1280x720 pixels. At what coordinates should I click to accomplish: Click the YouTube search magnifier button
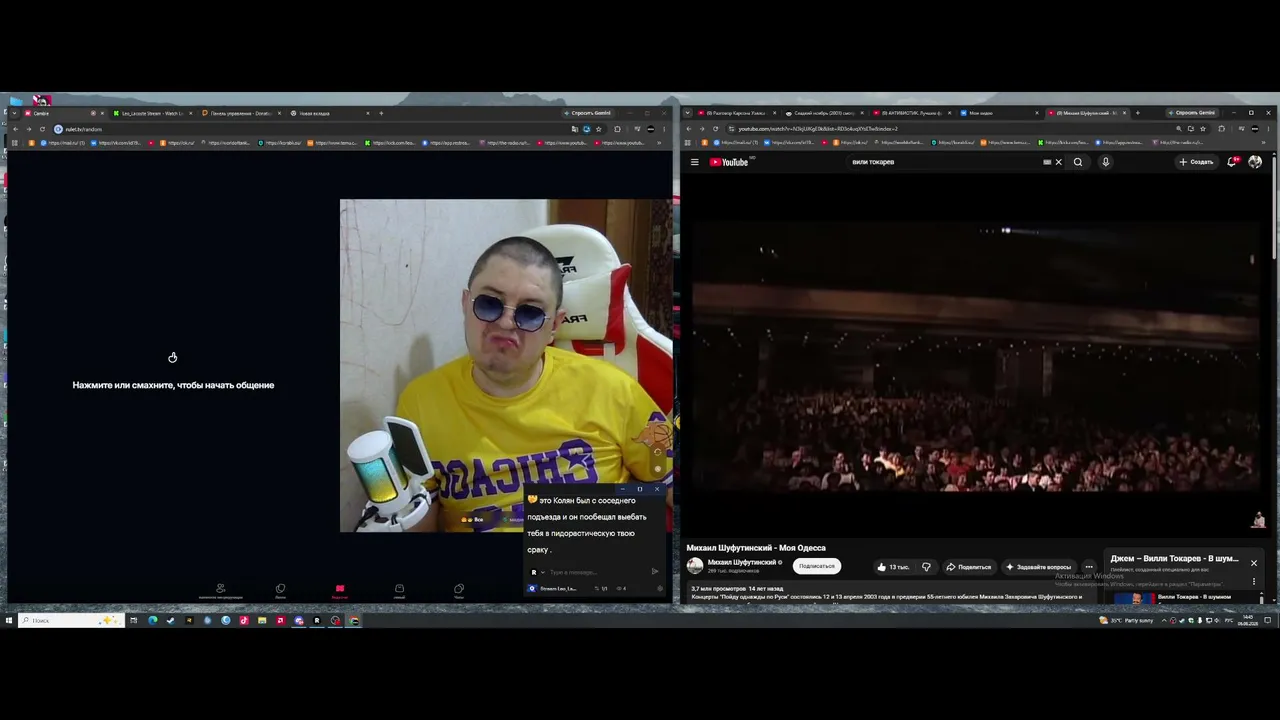click(x=1078, y=162)
